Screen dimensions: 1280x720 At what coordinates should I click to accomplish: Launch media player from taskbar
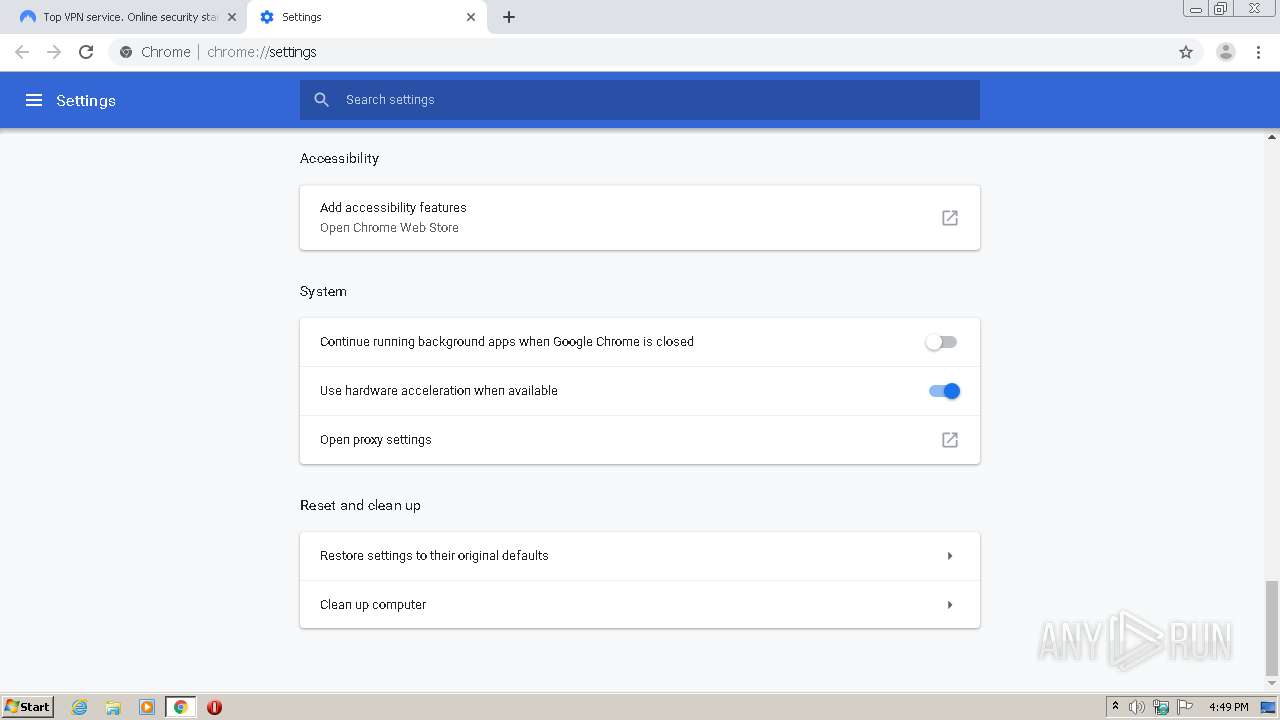(x=147, y=707)
